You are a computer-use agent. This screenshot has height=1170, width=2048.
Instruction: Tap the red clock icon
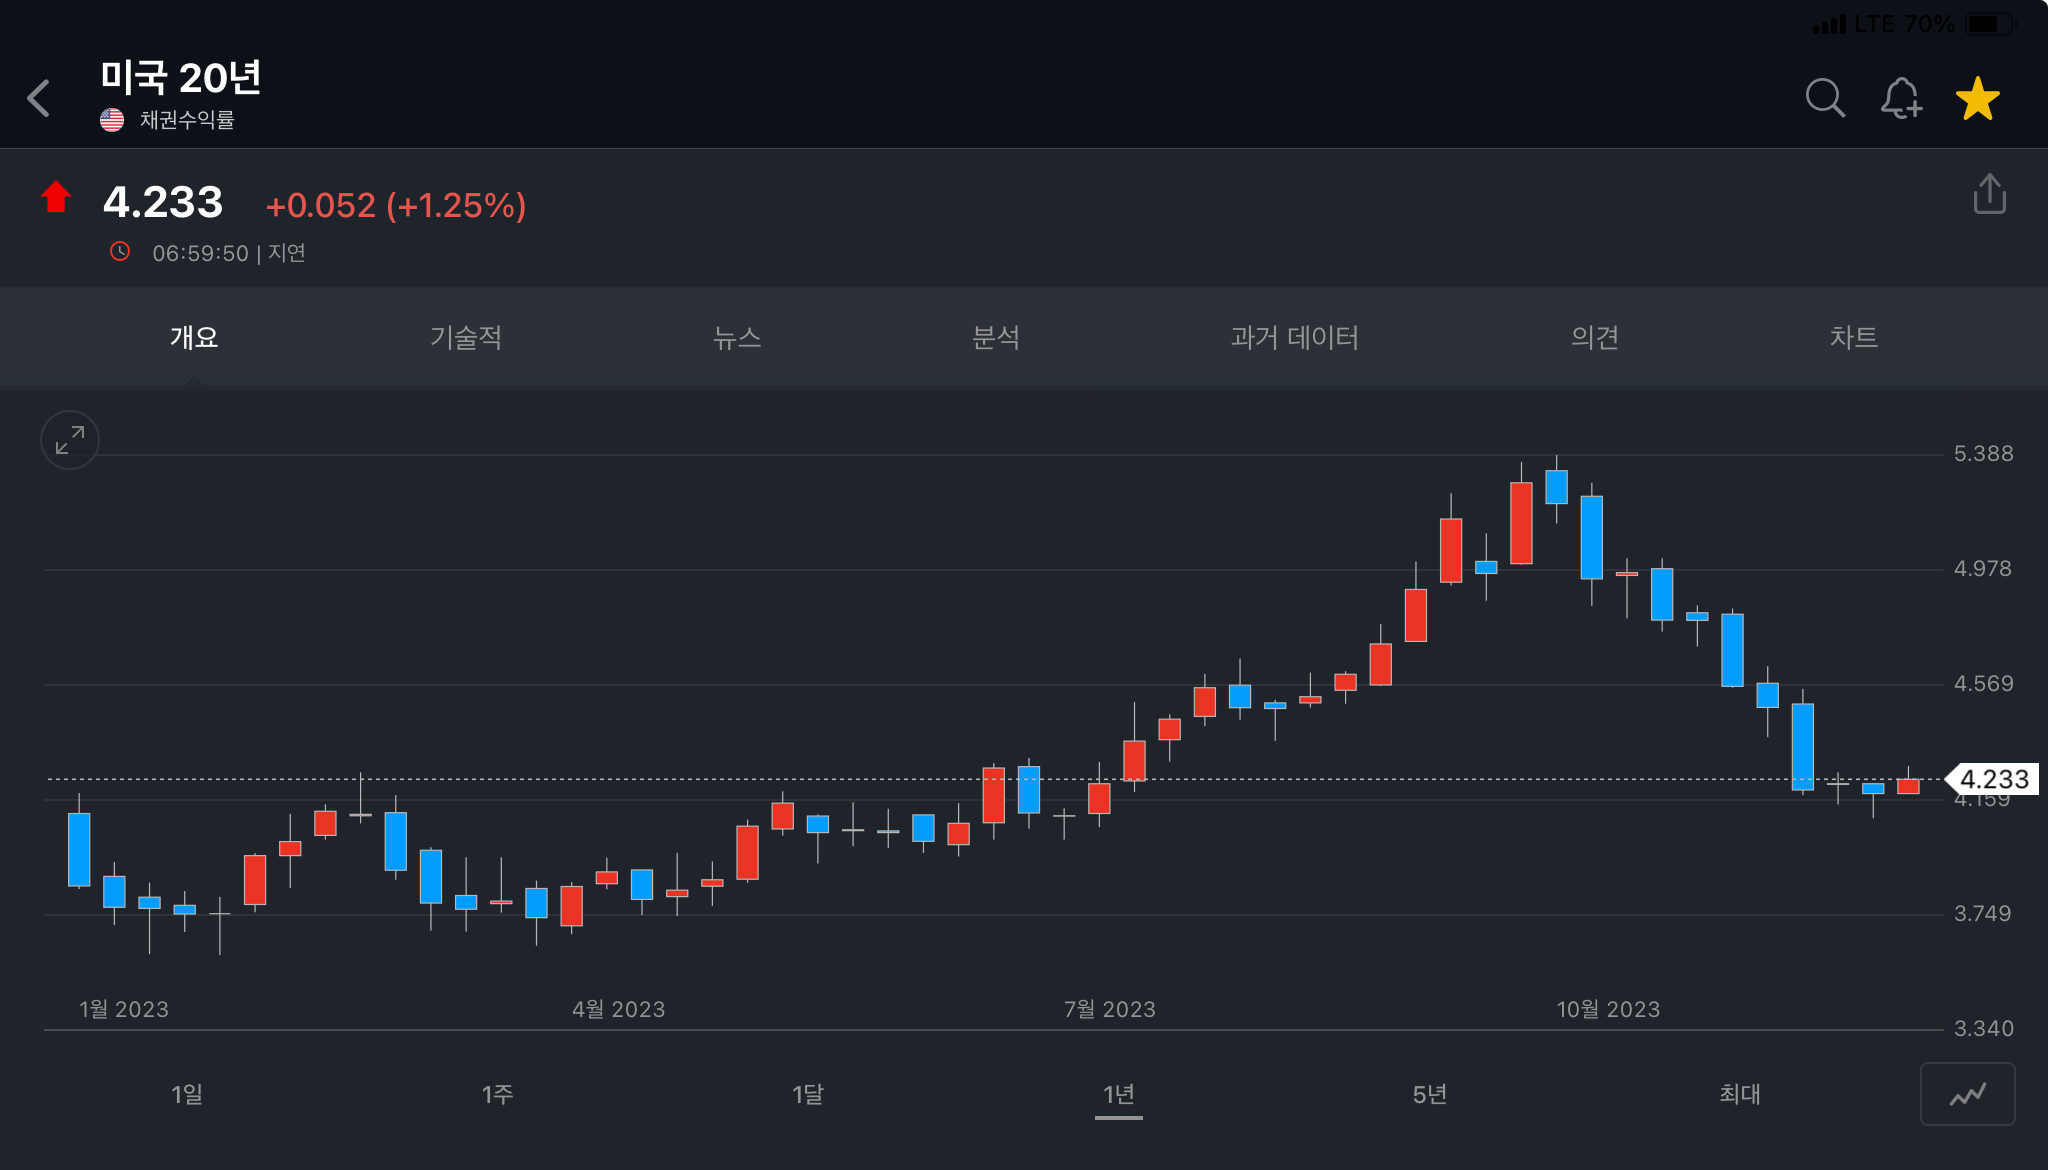pyautogui.click(x=120, y=252)
